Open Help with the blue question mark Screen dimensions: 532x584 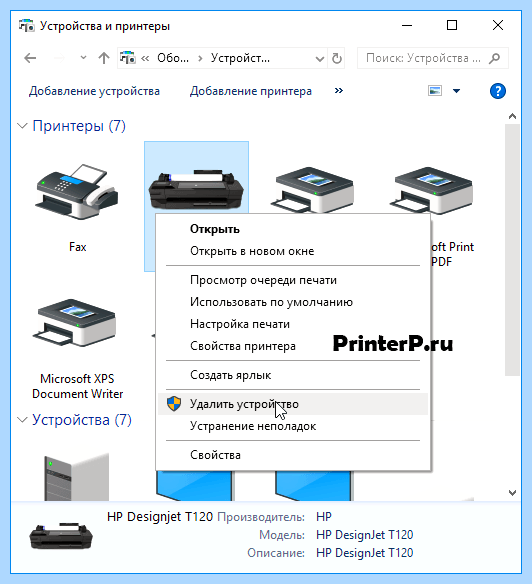[x=498, y=91]
